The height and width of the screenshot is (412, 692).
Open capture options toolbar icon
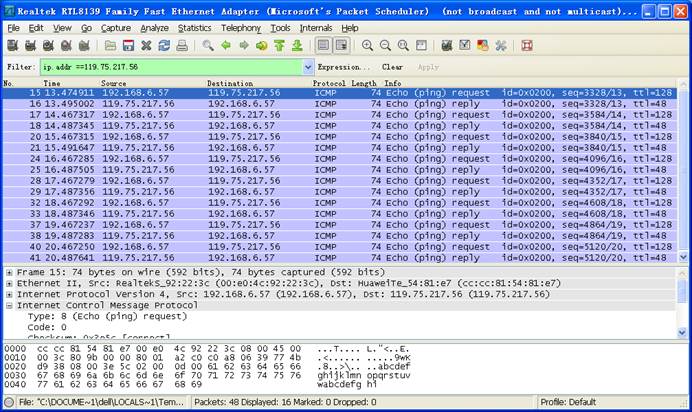pyautogui.click(x=30, y=45)
